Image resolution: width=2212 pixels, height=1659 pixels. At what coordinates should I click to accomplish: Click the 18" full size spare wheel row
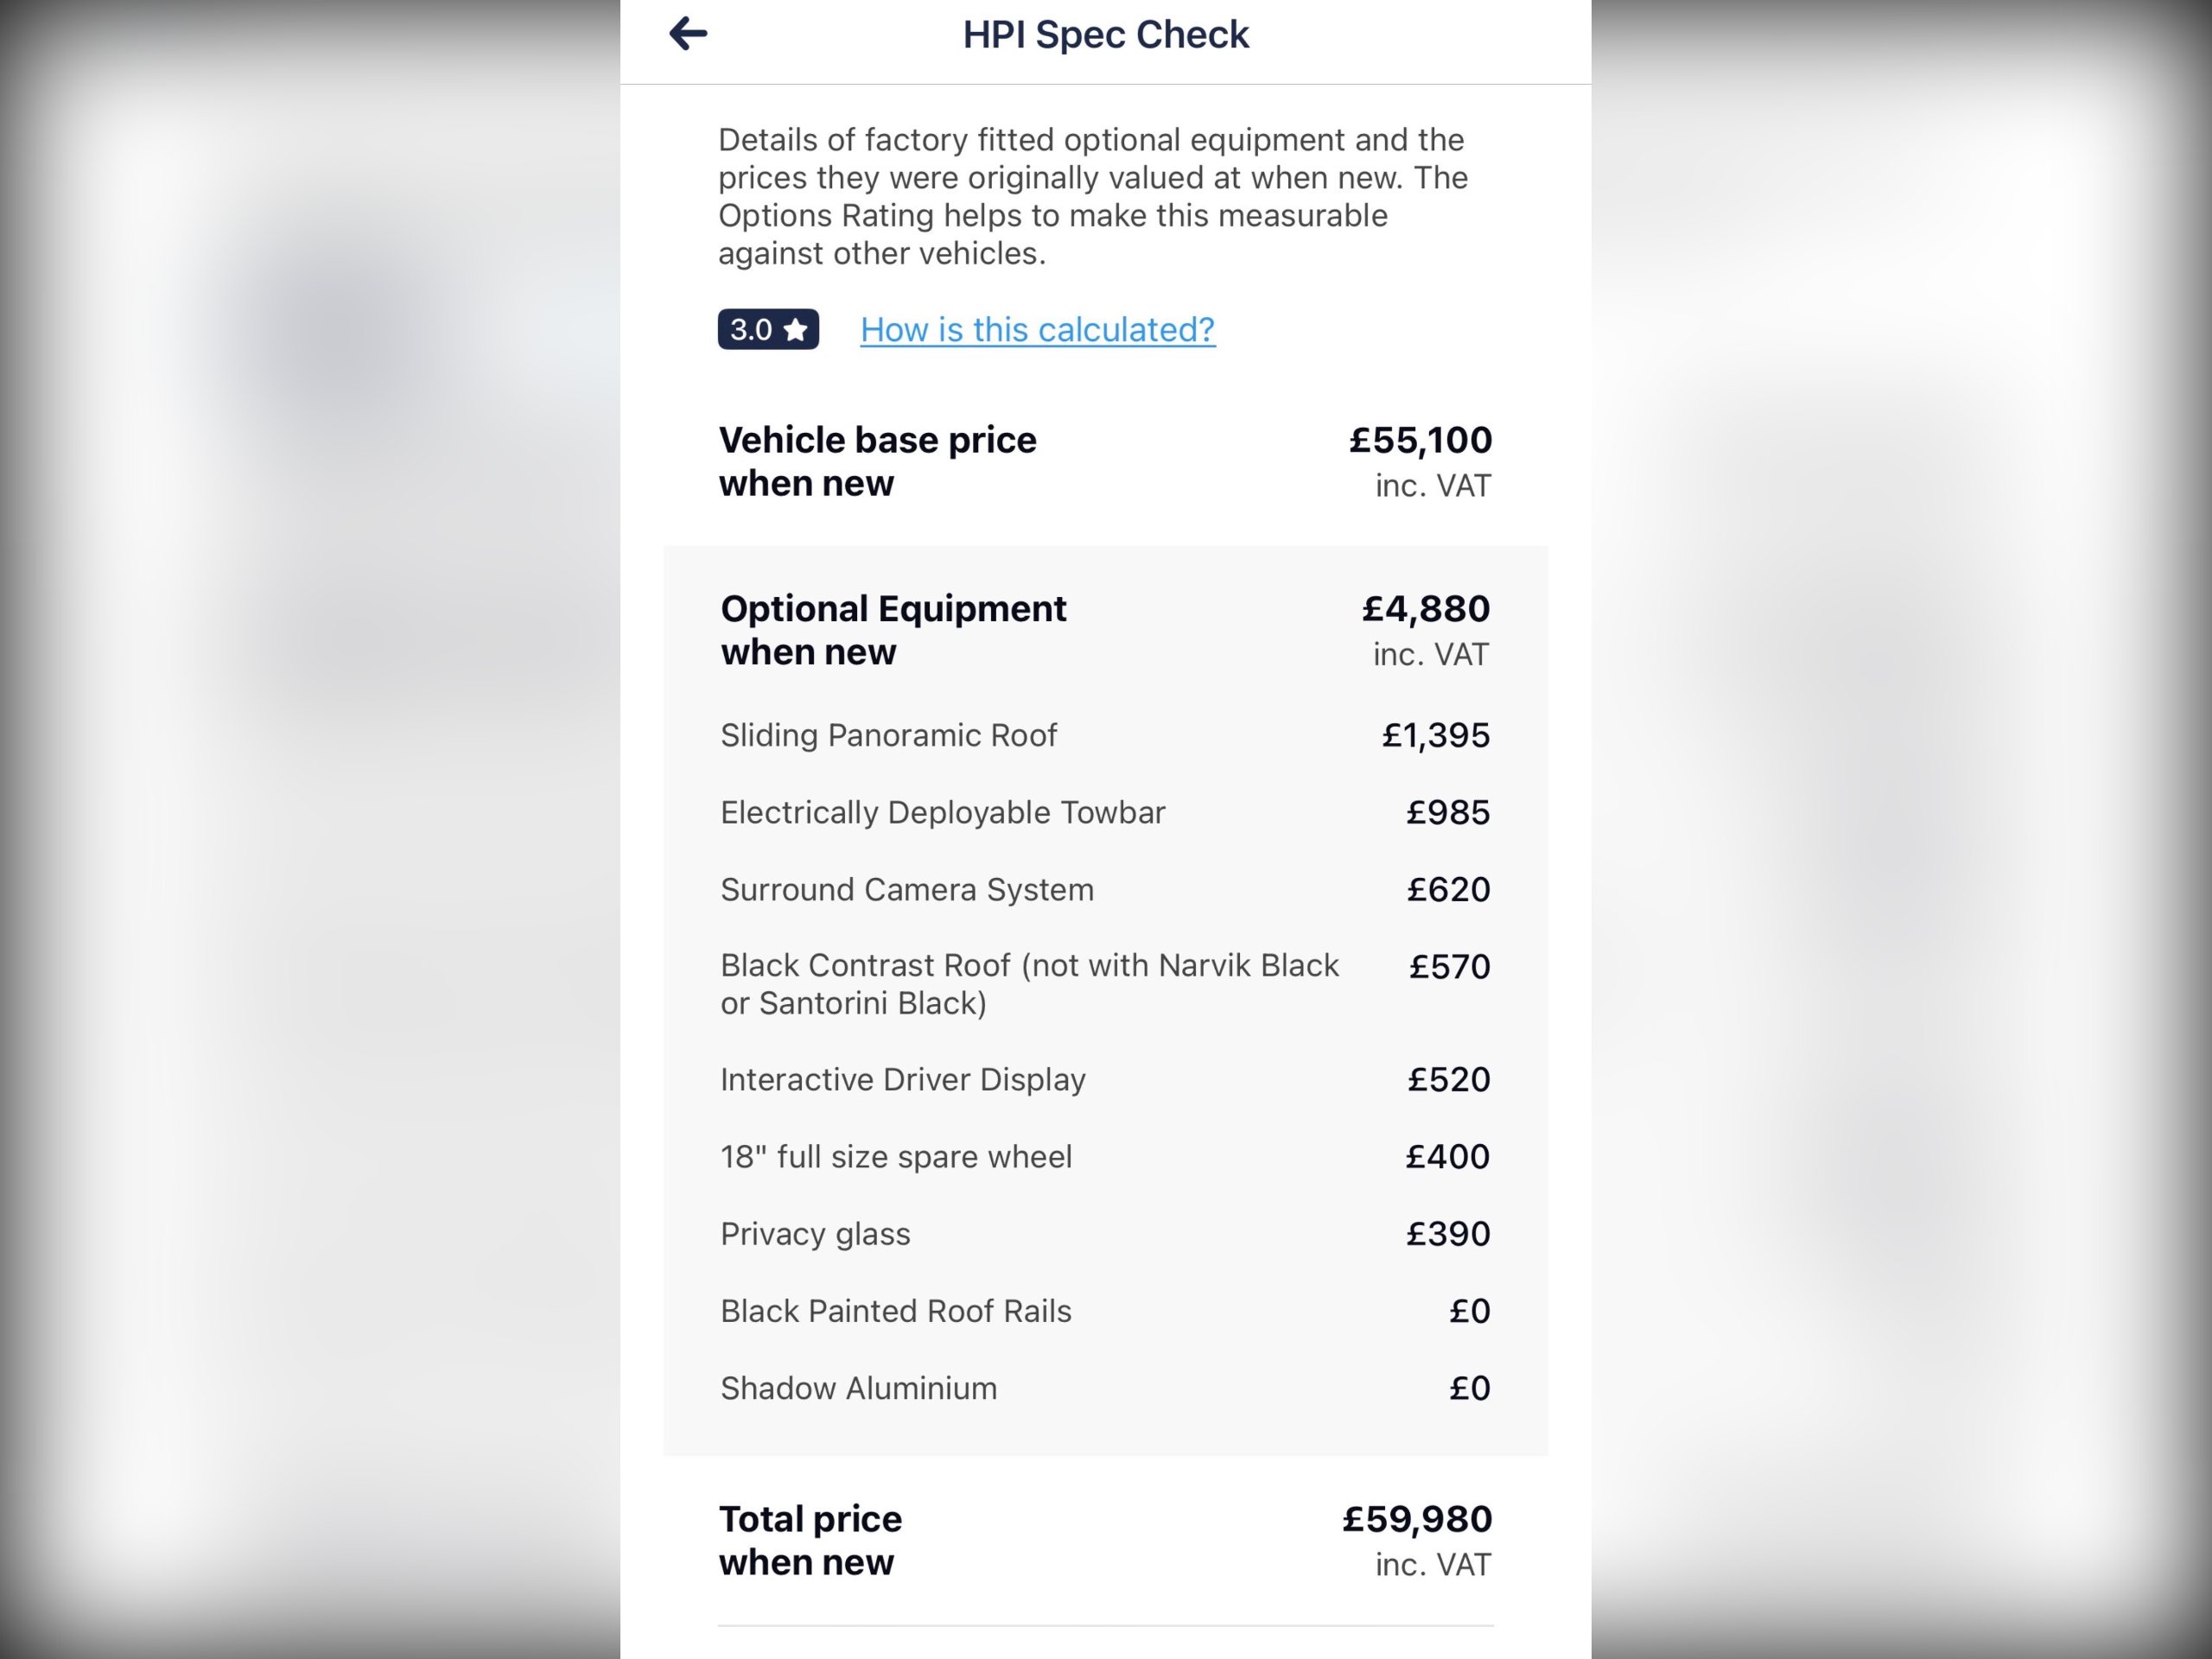click(895, 1156)
